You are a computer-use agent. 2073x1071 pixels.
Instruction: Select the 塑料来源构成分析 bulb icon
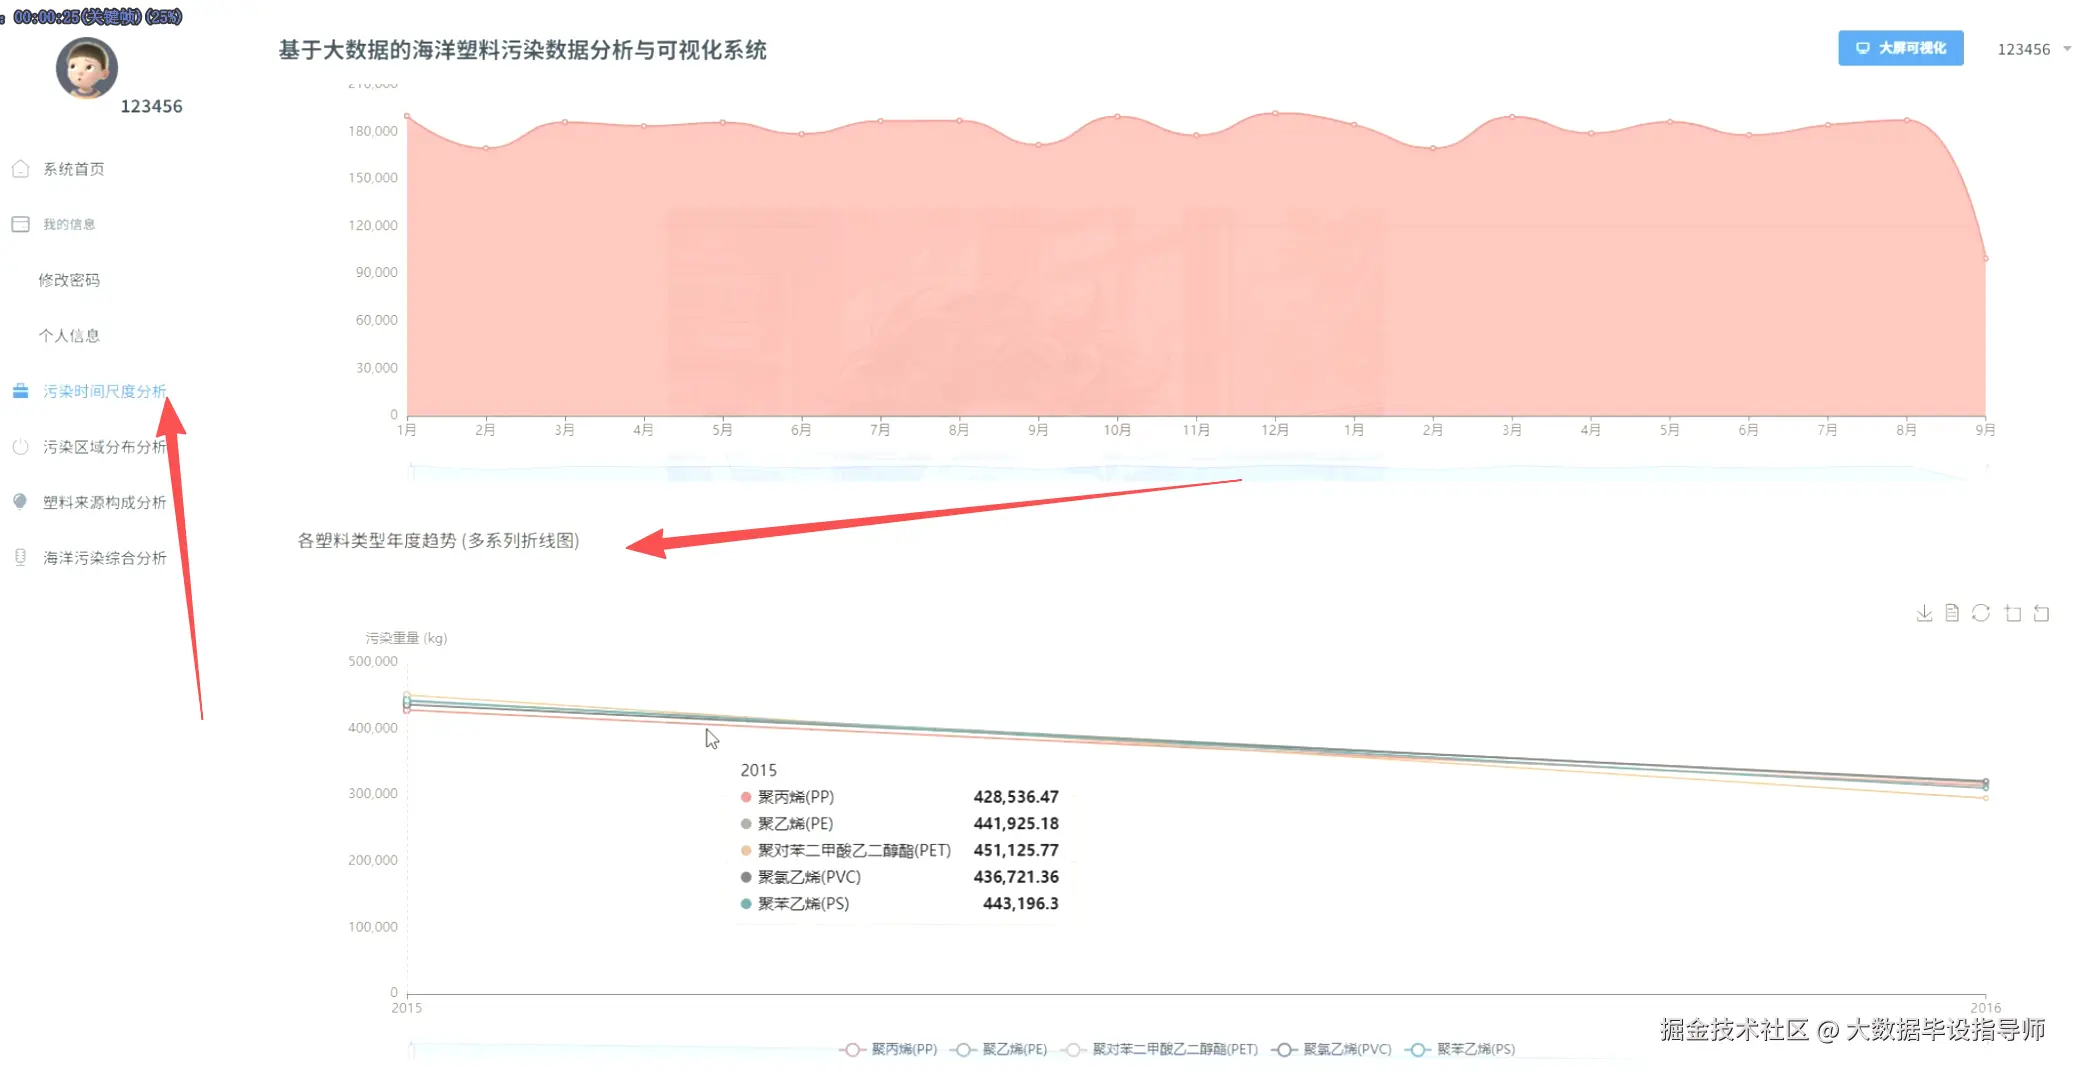click(20, 502)
